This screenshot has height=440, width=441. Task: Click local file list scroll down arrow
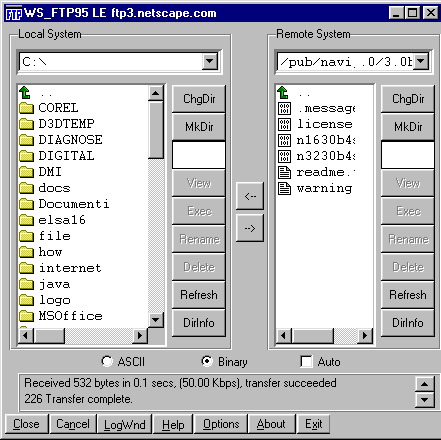156,320
